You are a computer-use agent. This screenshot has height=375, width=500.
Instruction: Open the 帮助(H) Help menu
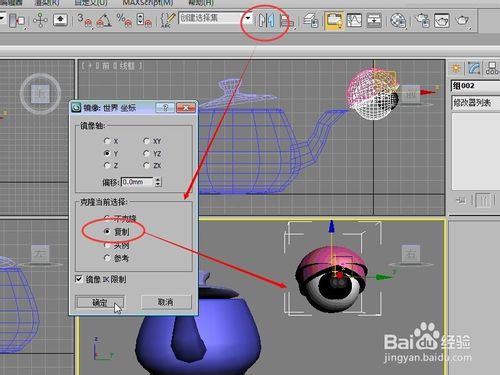click(x=201, y=3)
